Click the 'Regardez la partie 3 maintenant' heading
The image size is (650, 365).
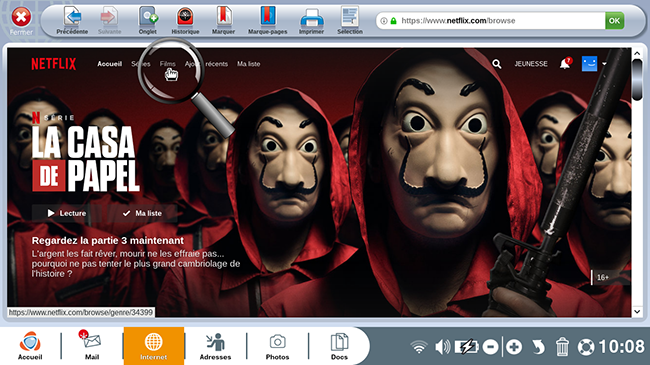108,241
